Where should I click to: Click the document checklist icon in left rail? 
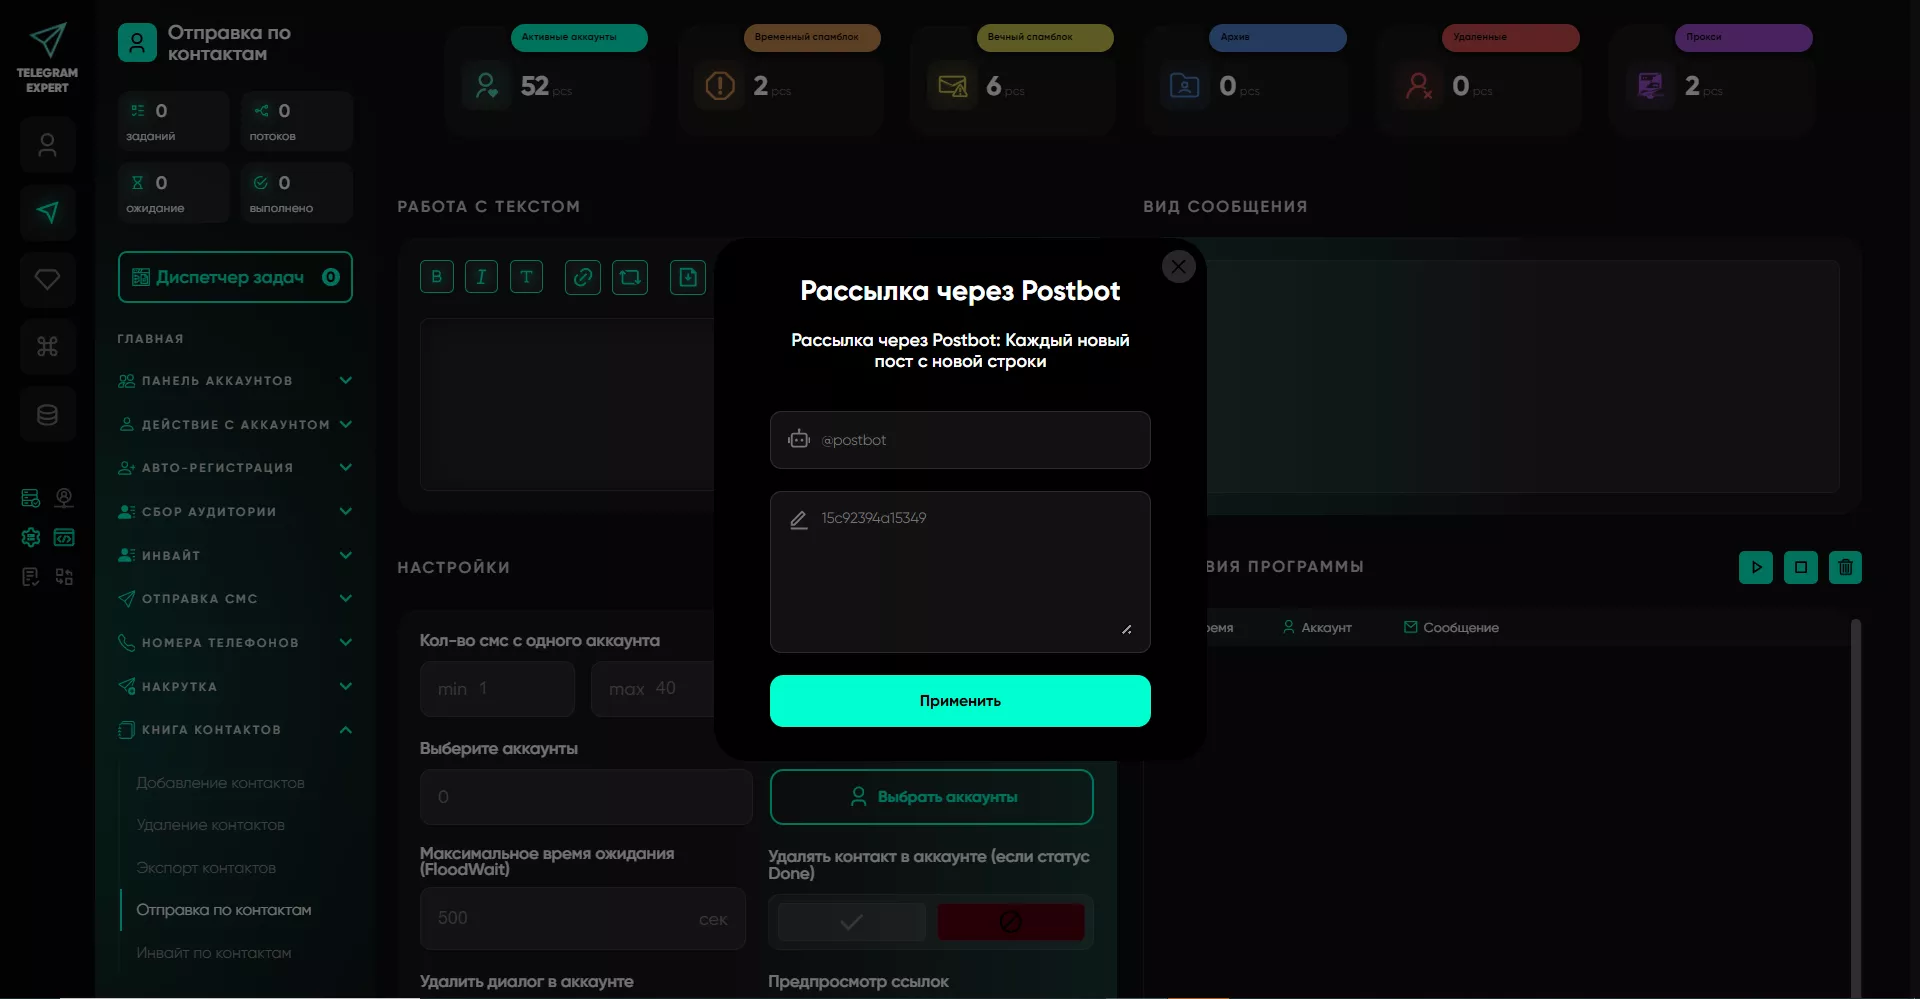[31, 576]
